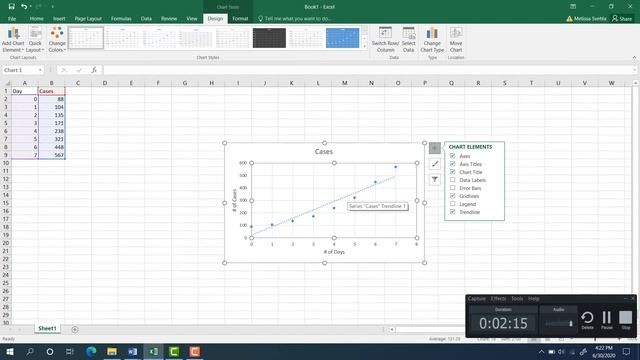Viewport: 640px width, 360px height.
Task: Select cell A1 labeled Day
Action: pos(24,91)
